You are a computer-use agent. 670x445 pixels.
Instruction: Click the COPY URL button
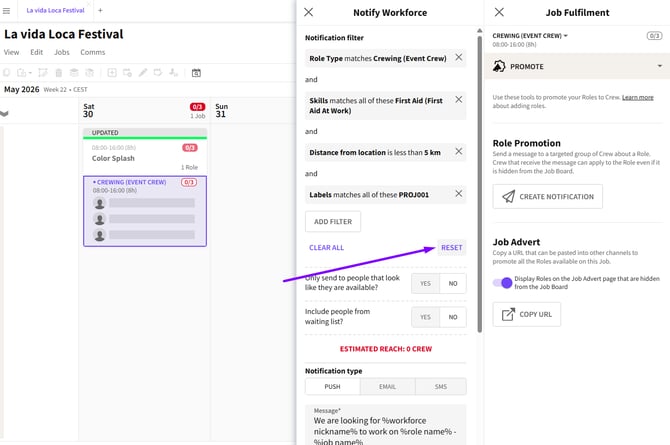tap(526, 315)
